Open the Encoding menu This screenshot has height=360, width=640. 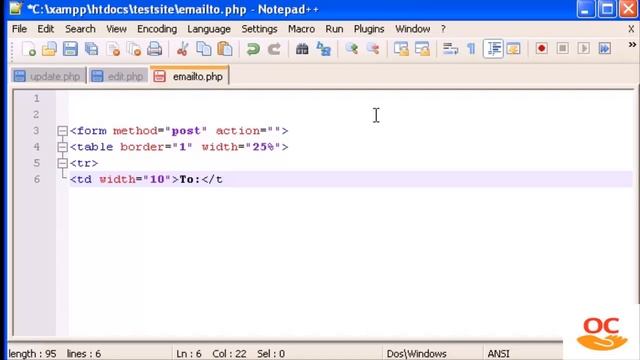(157, 29)
